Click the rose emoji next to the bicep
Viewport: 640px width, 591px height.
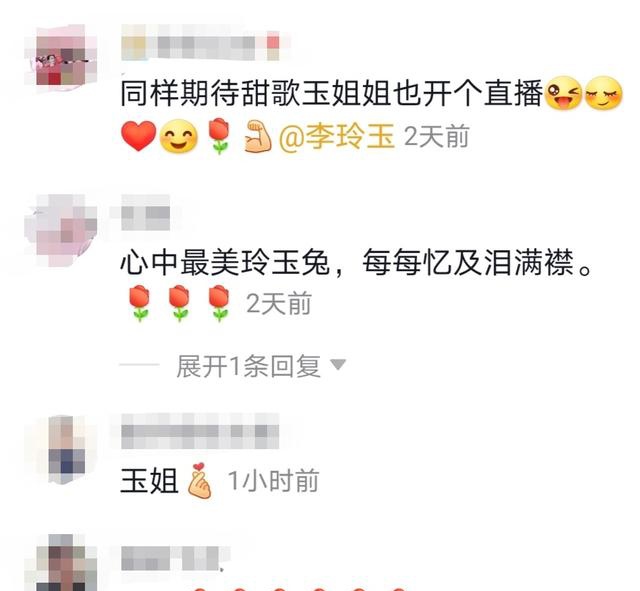pos(219,136)
